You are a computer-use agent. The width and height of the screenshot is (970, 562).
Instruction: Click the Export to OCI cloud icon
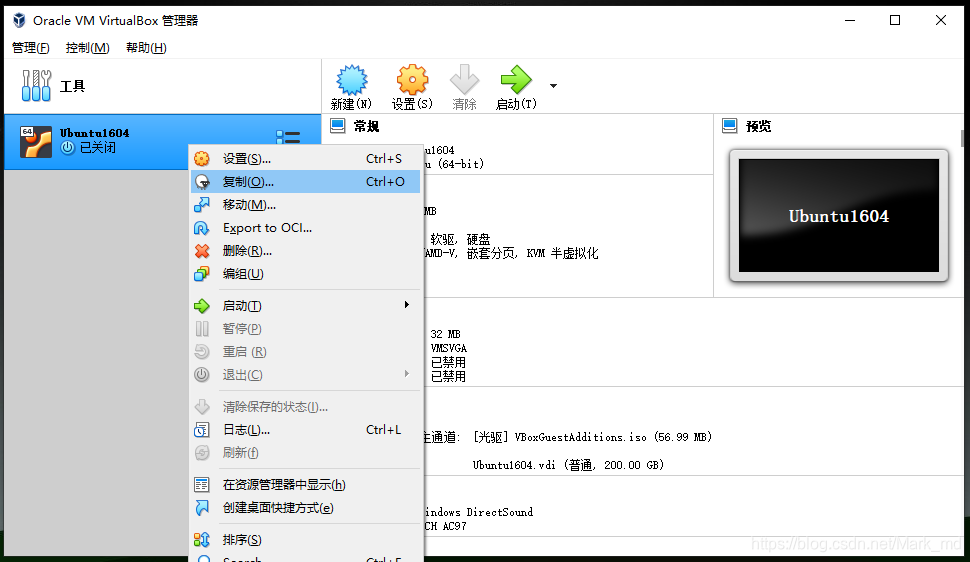coord(202,228)
